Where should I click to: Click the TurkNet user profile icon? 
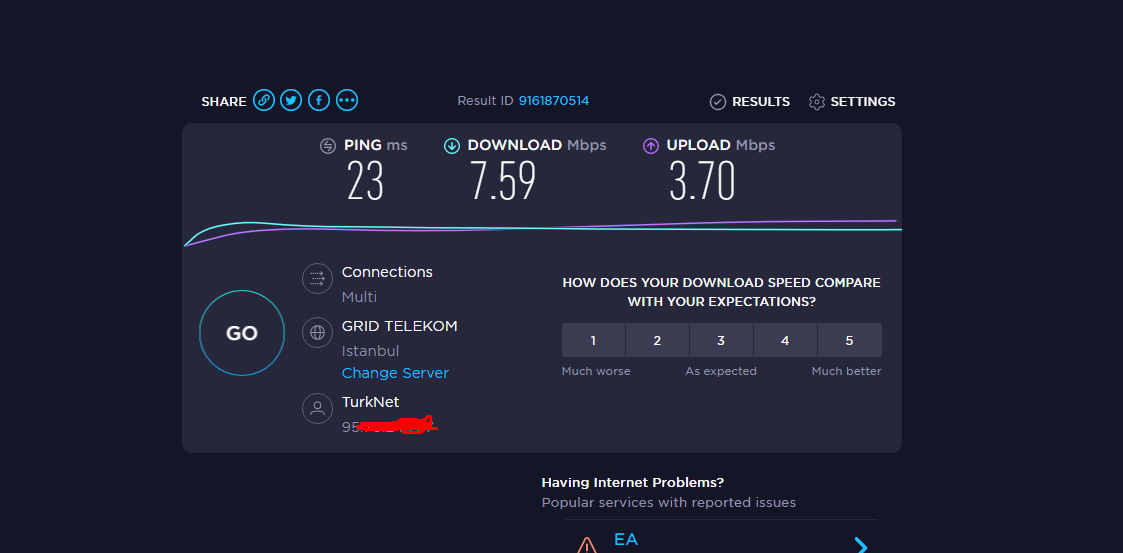click(x=317, y=408)
